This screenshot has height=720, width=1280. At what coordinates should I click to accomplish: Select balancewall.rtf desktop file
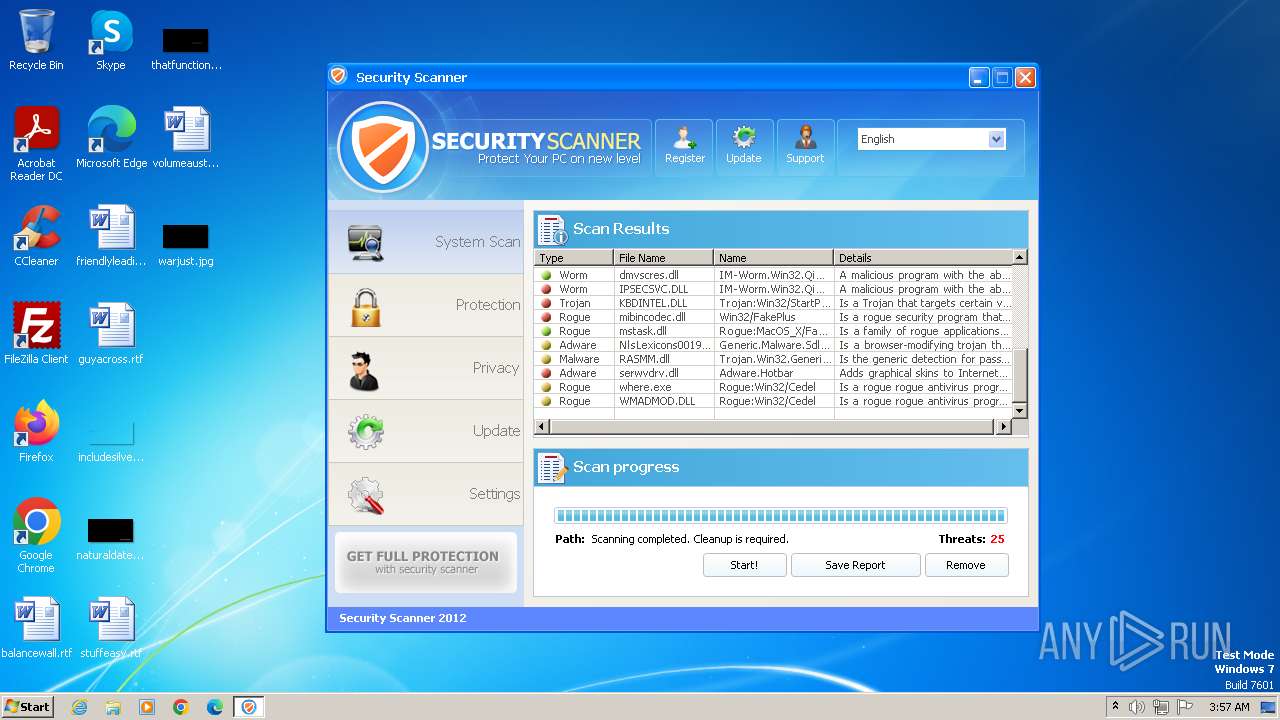coord(36,628)
